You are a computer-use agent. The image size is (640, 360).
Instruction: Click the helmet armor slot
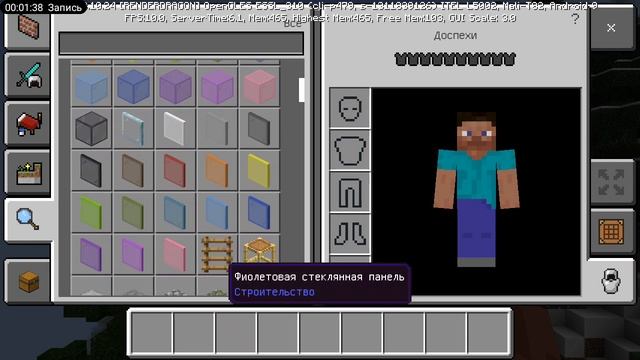pyautogui.click(x=350, y=108)
